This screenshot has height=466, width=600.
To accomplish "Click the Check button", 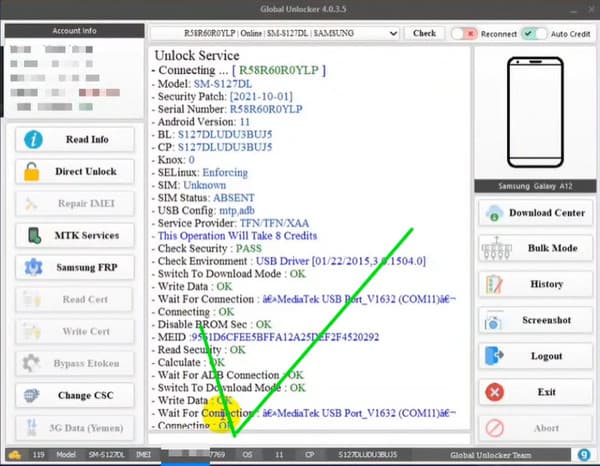I will [x=424, y=33].
